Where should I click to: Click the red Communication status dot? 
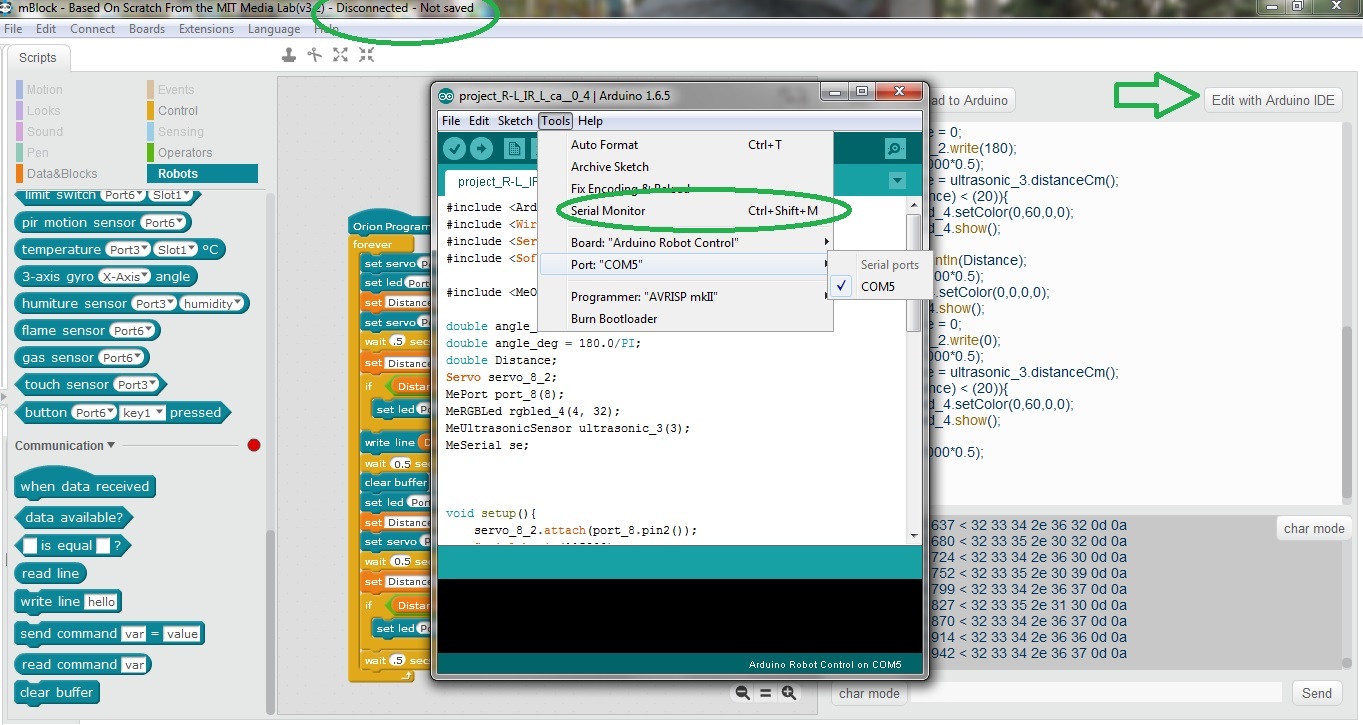(x=254, y=445)
